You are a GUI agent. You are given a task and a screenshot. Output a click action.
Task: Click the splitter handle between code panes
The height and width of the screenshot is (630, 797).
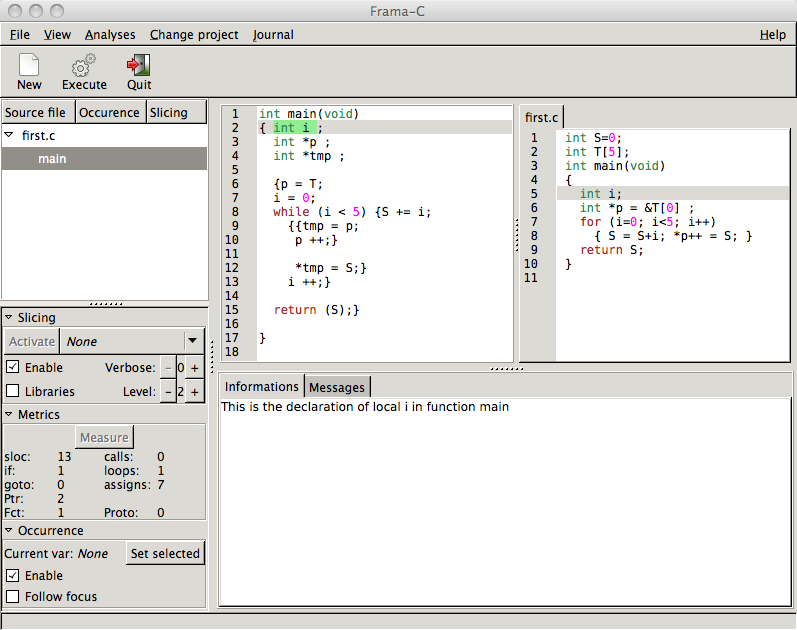pos(516,235)
